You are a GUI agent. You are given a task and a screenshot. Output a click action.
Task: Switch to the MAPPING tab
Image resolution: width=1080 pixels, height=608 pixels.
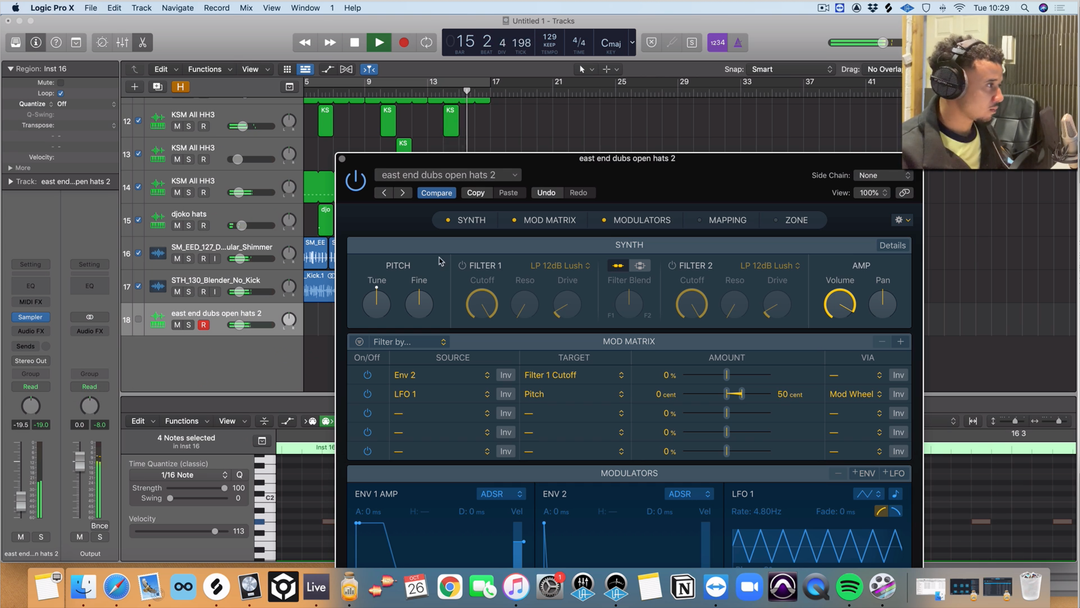pyautogui.click(x=726, y=220)
